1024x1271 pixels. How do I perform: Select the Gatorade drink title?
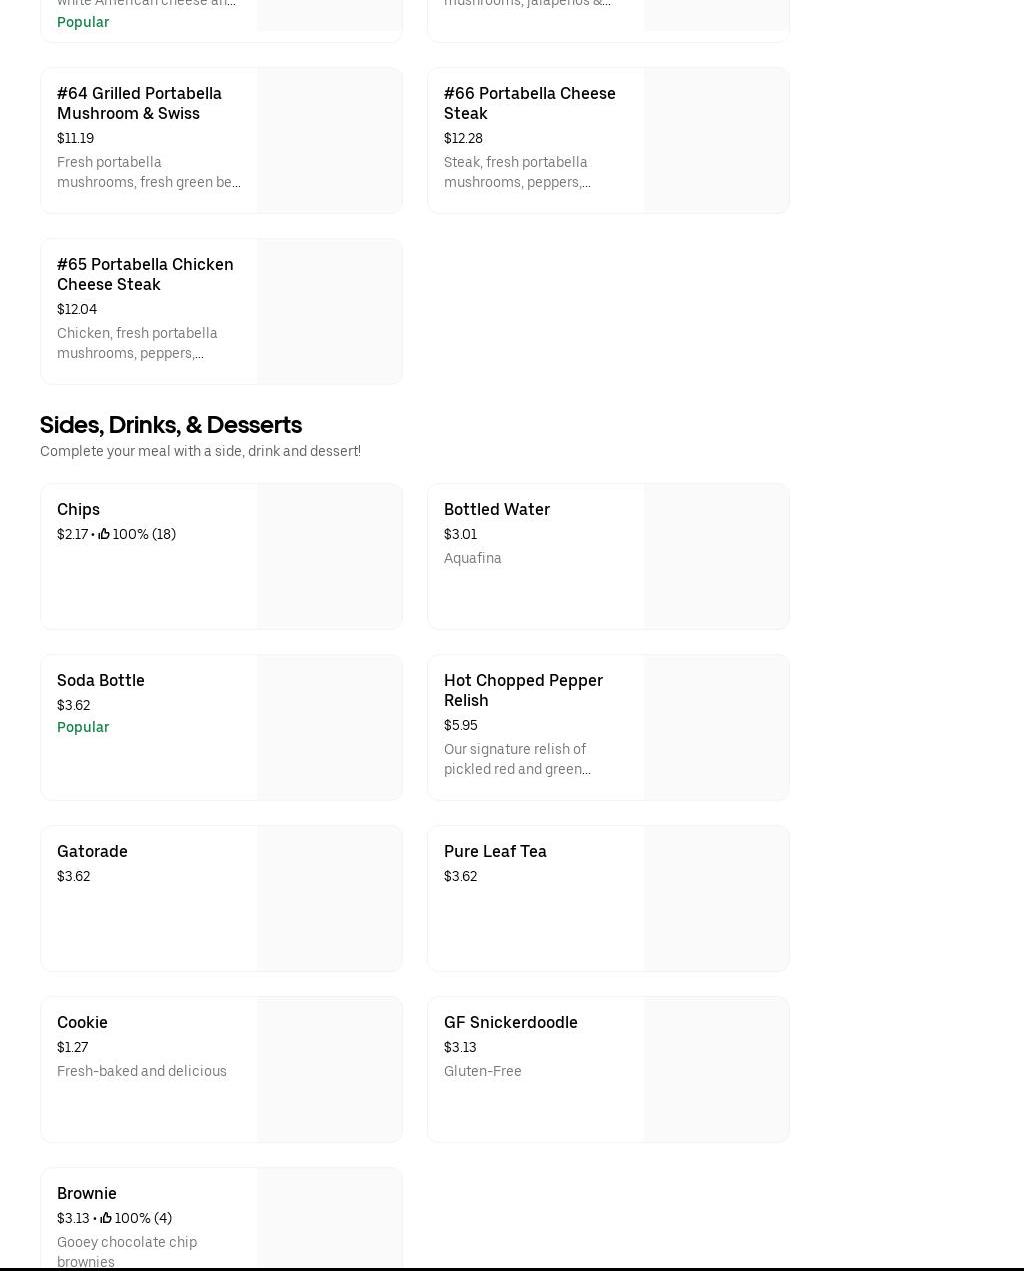point(92,851)
